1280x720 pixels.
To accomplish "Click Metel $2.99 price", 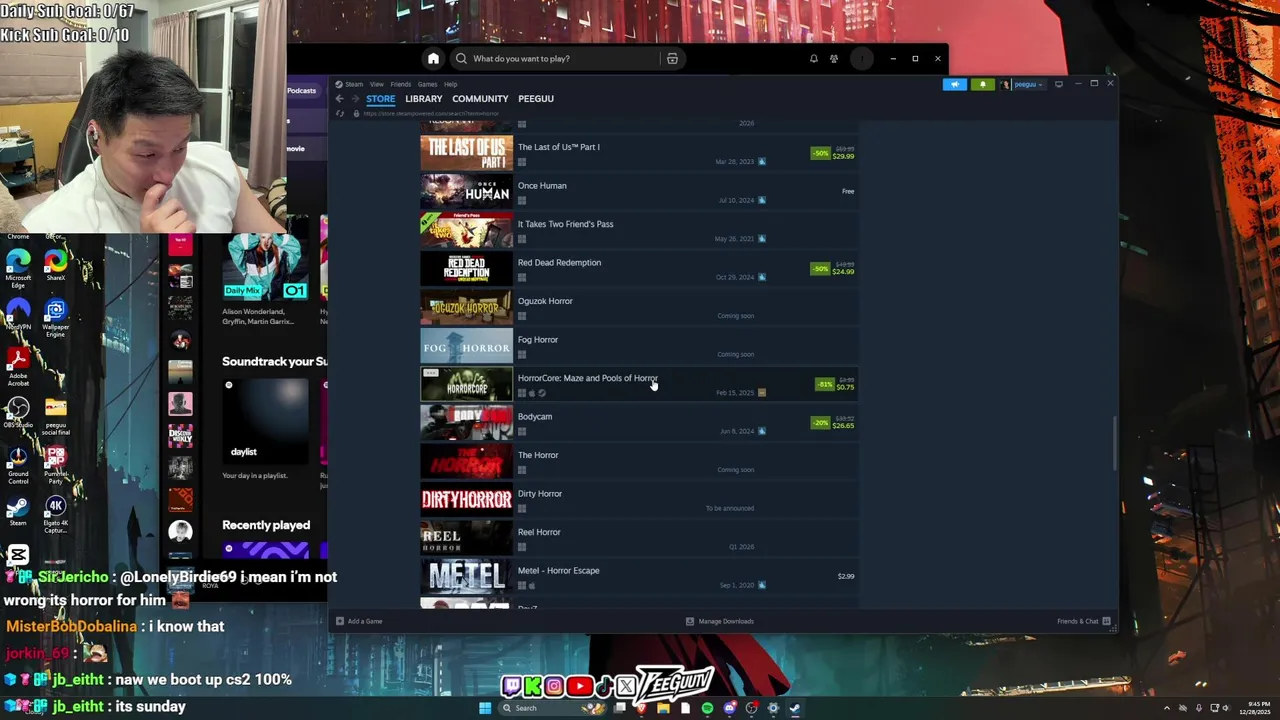I will pos(846,576).
